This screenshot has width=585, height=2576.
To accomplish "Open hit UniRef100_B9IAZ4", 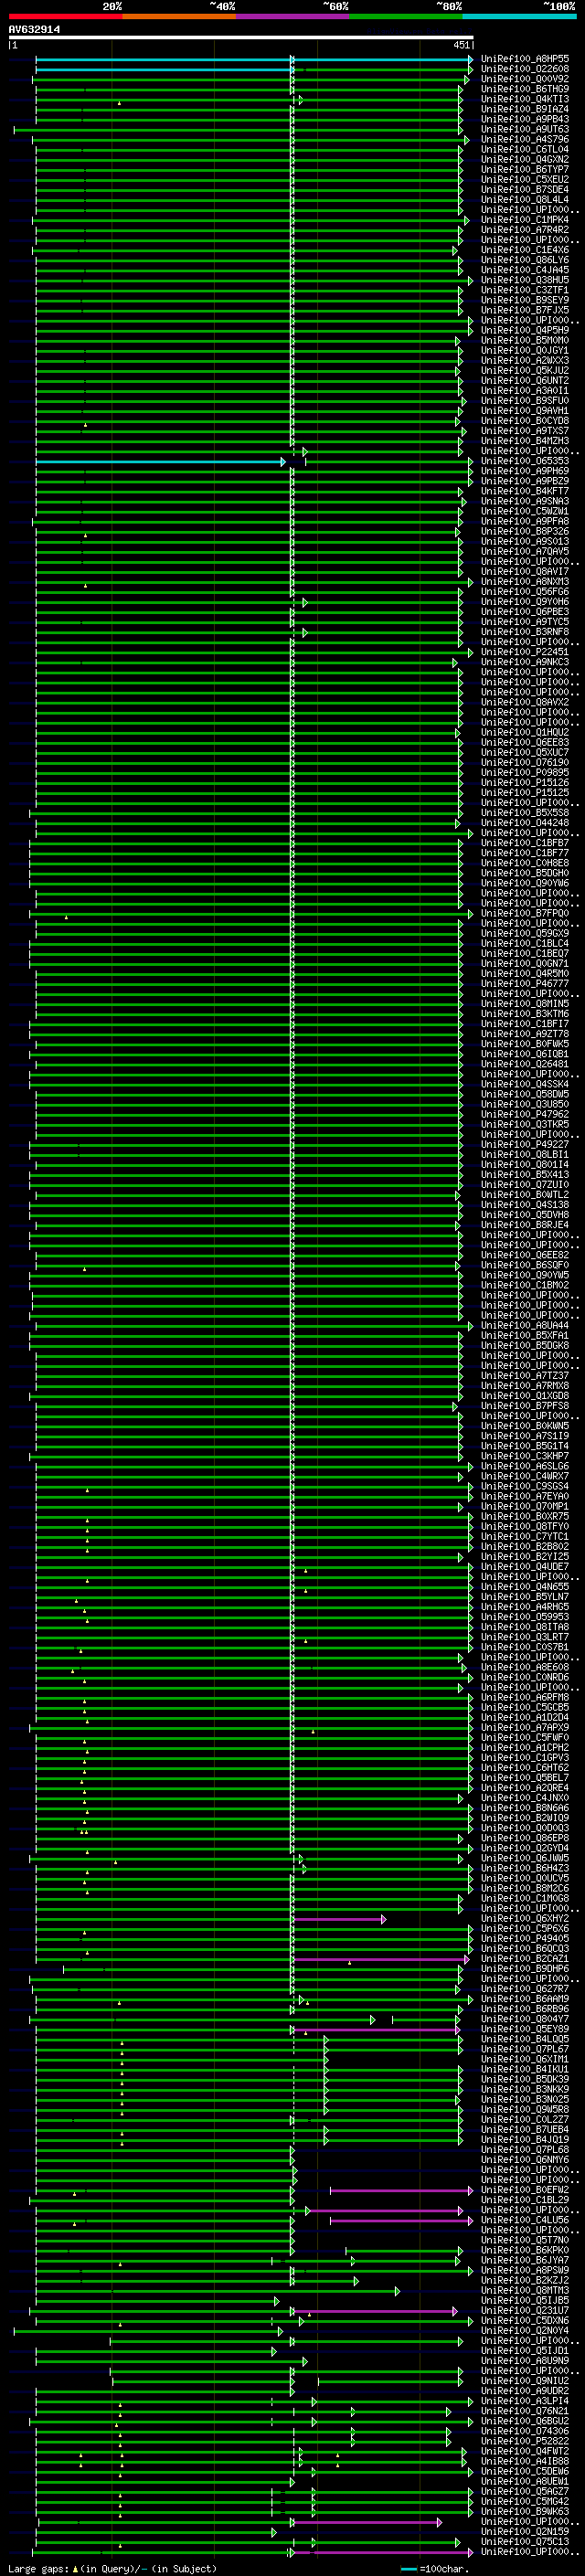I will (525, 109).
